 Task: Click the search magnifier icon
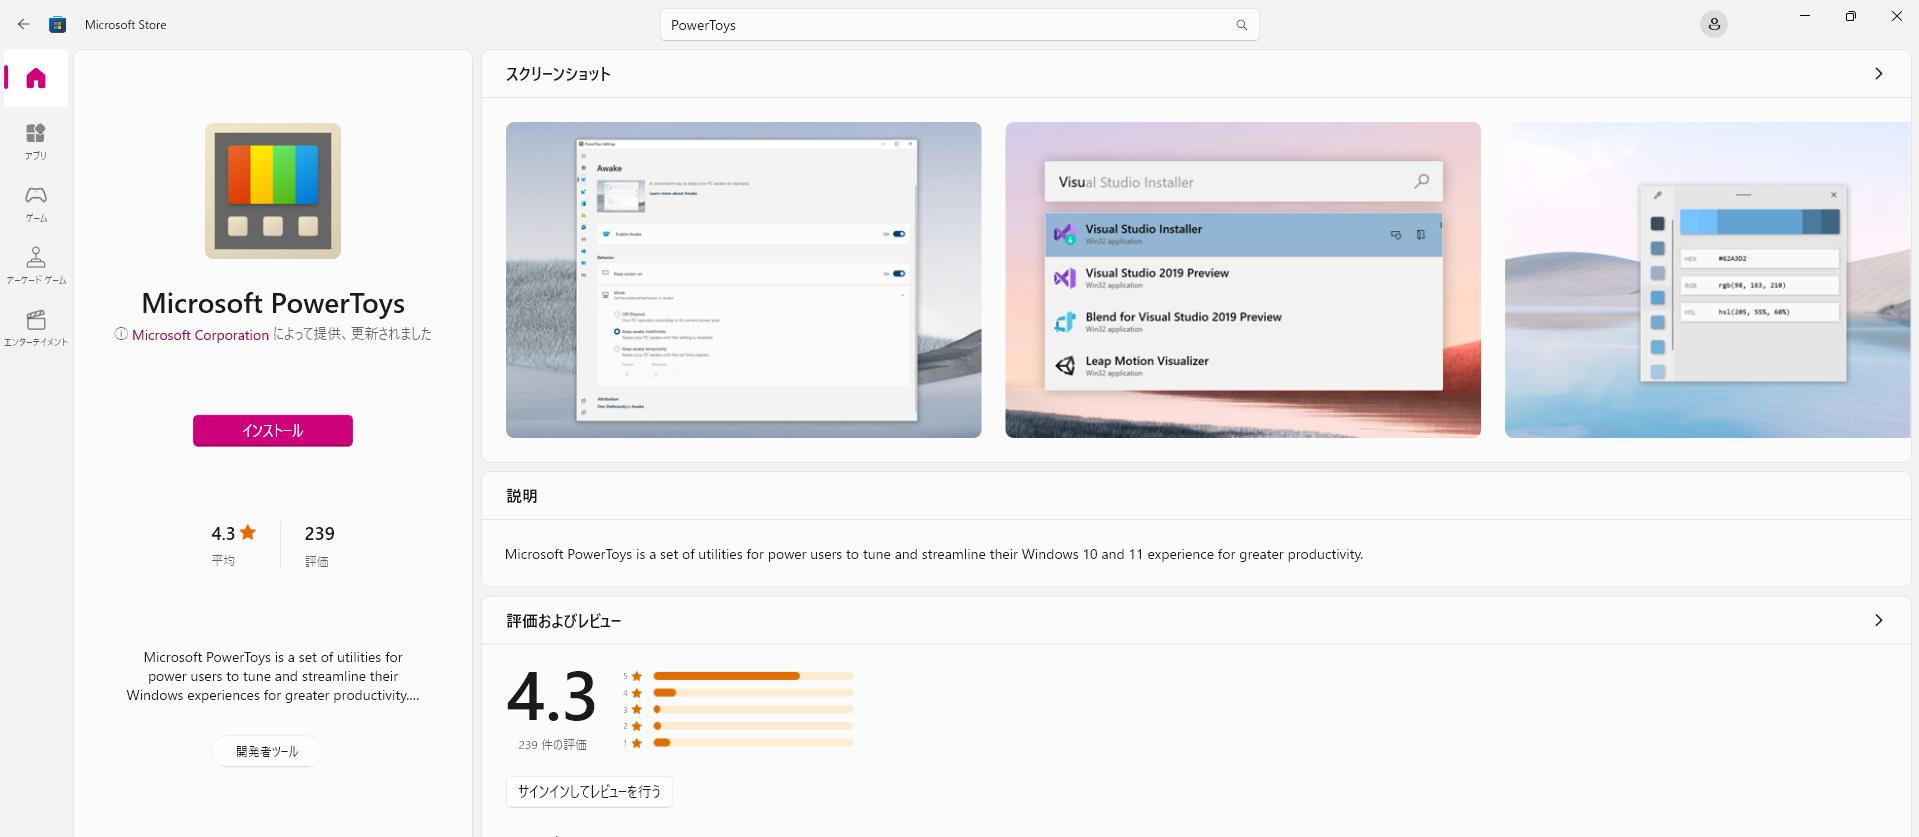tap(1241, 25)
